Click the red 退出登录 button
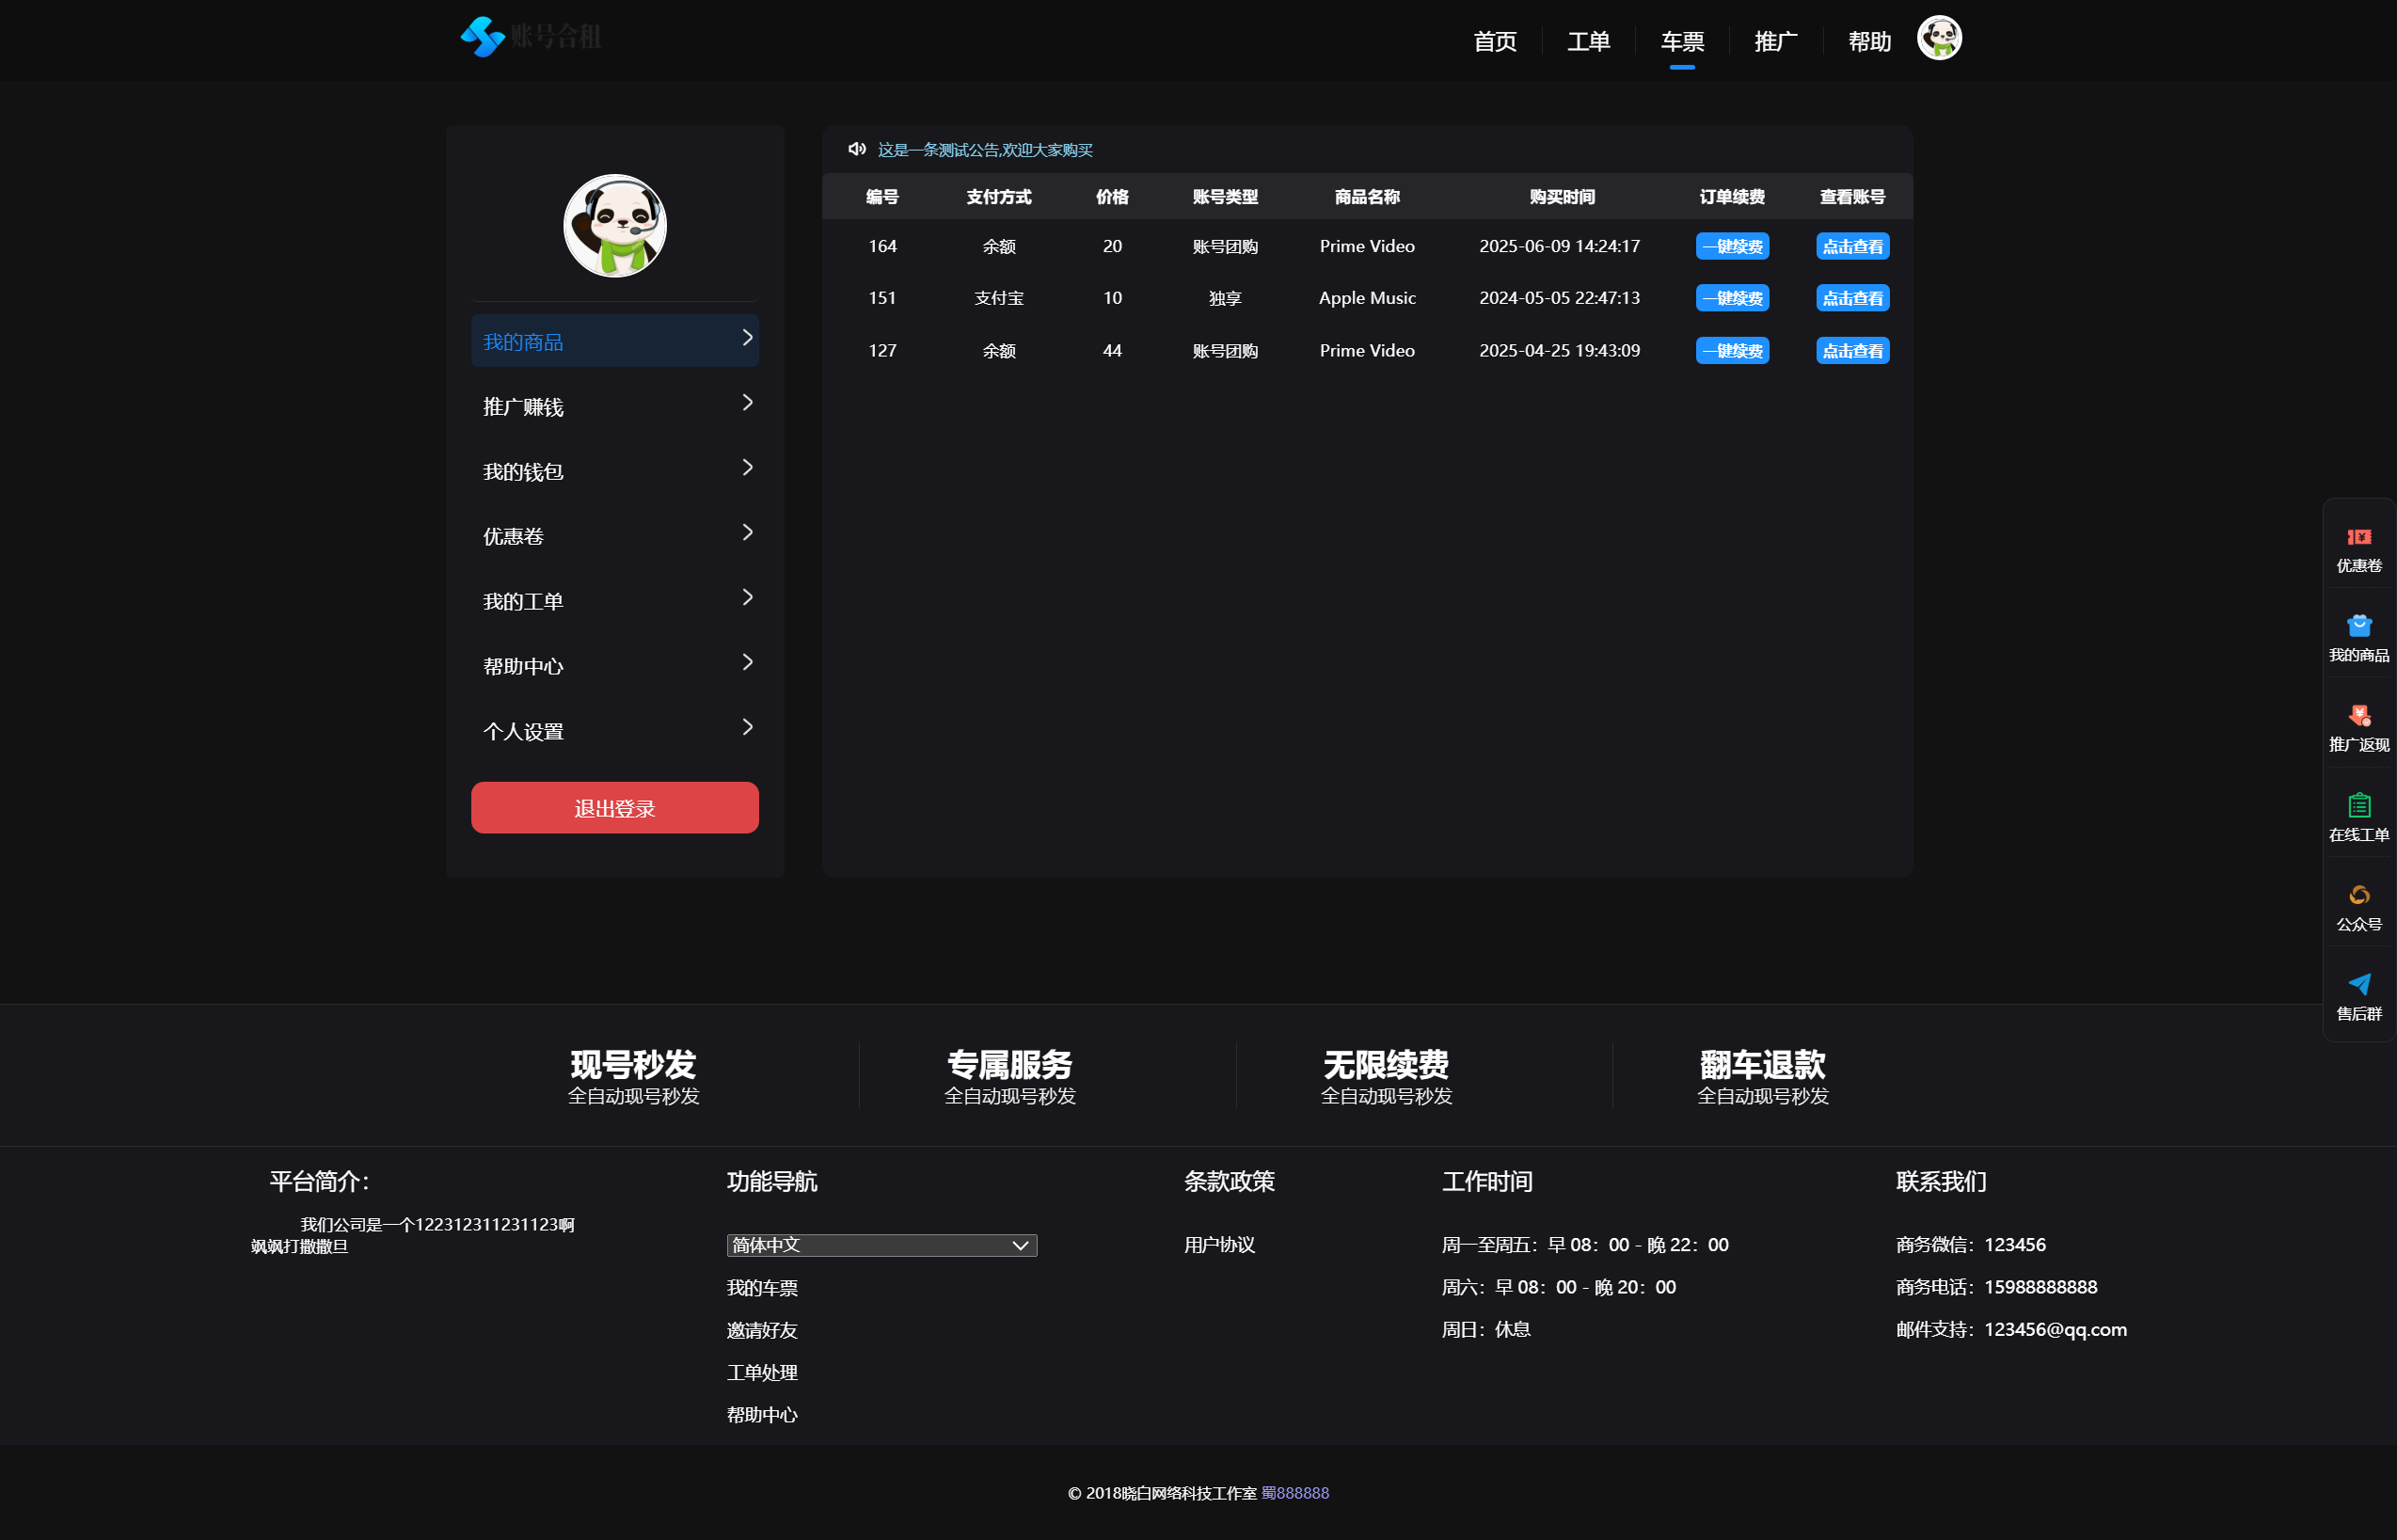The image size is (2397, 1540). [614, 808]
